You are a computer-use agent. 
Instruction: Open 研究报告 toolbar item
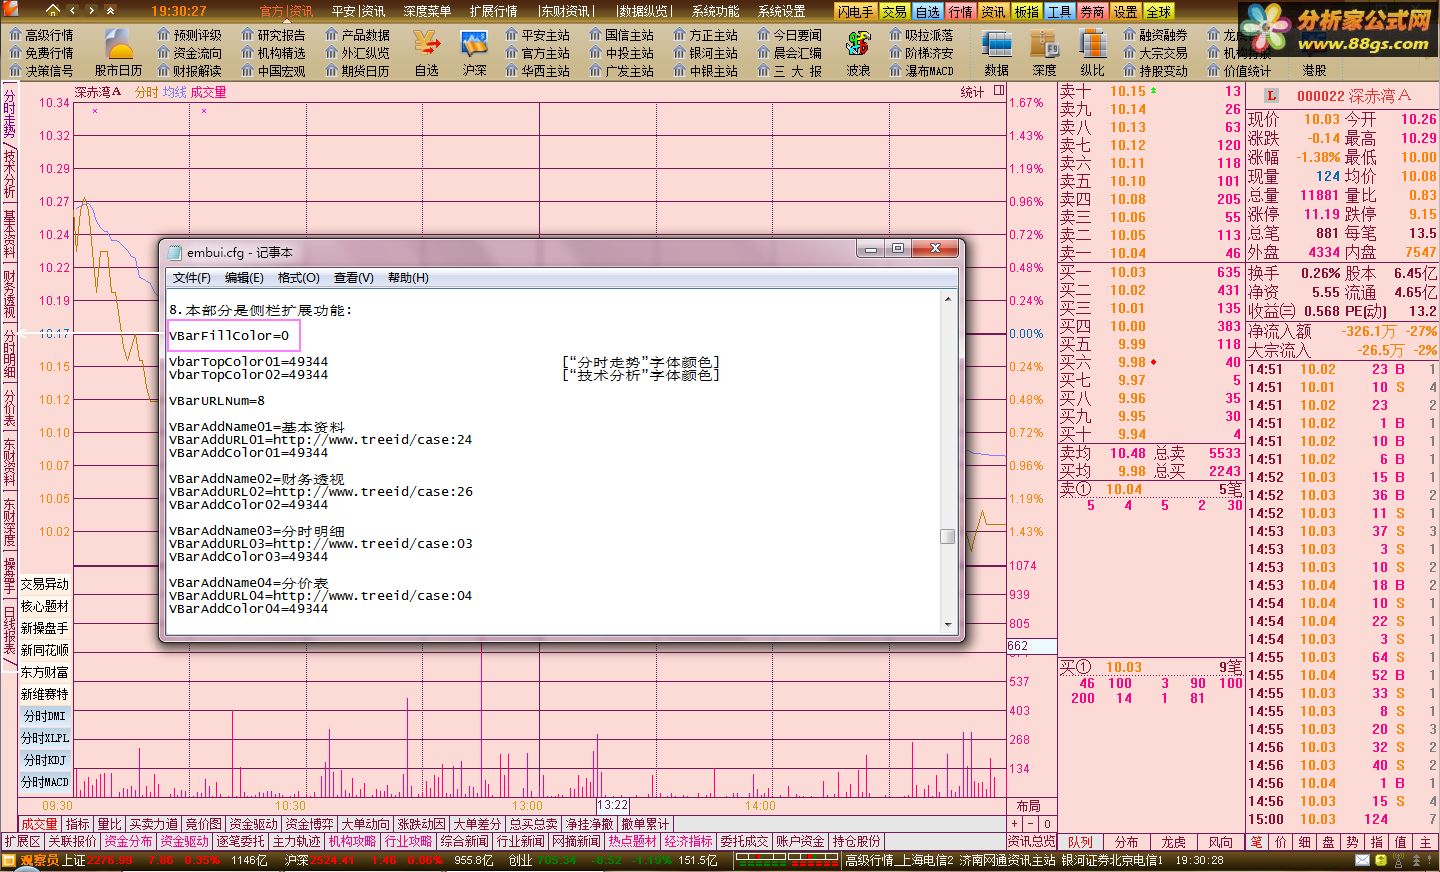(x=274, y=35)
